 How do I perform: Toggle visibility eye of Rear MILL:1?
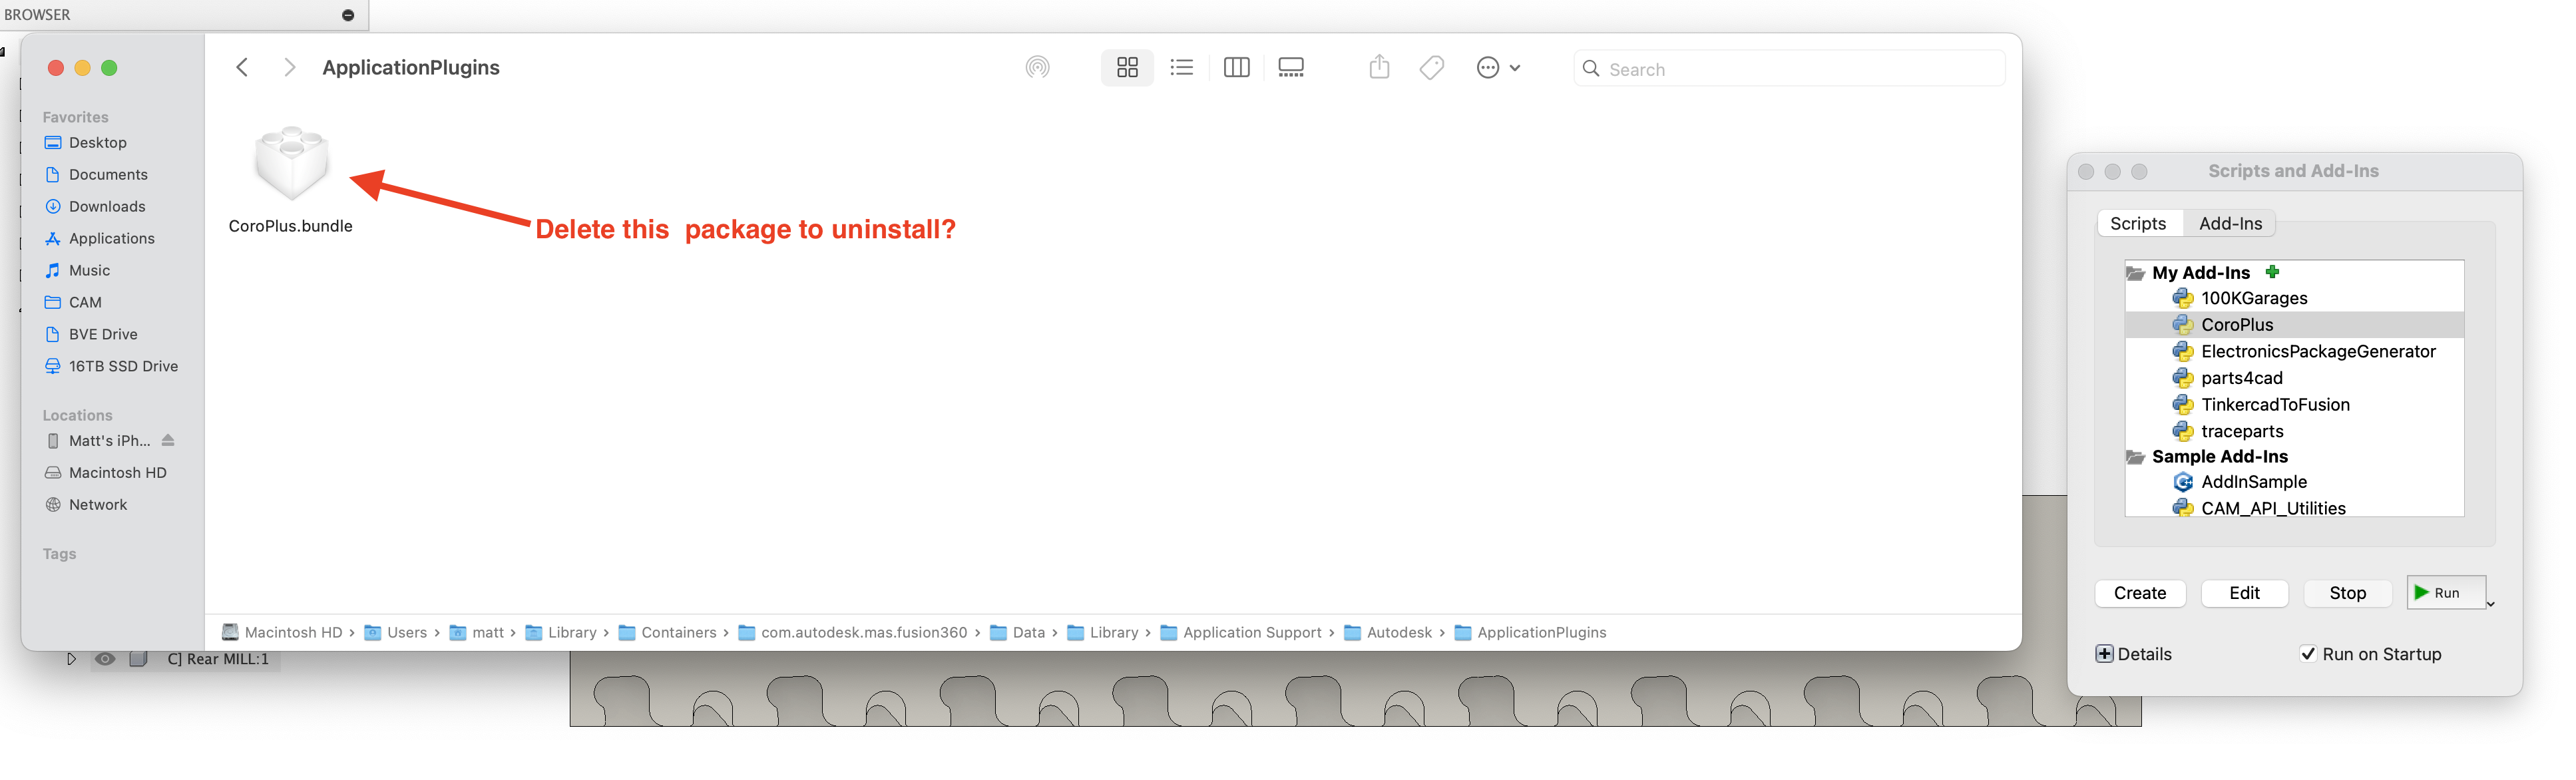point(105,659)
